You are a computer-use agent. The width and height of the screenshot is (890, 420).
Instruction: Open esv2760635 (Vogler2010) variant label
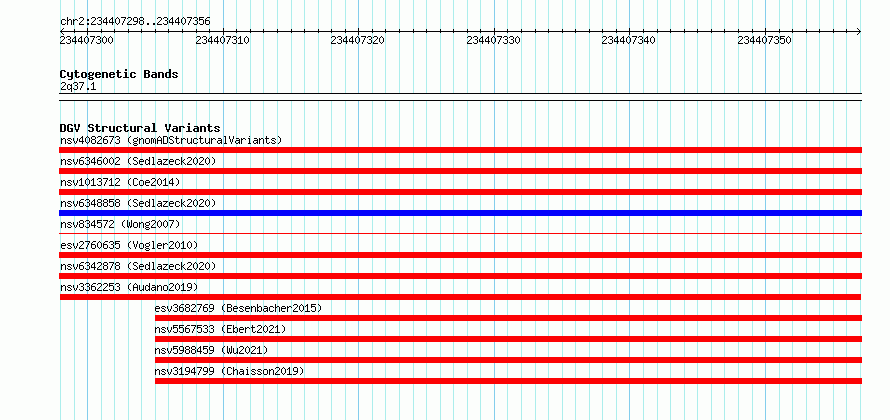[x=129, y=245]
